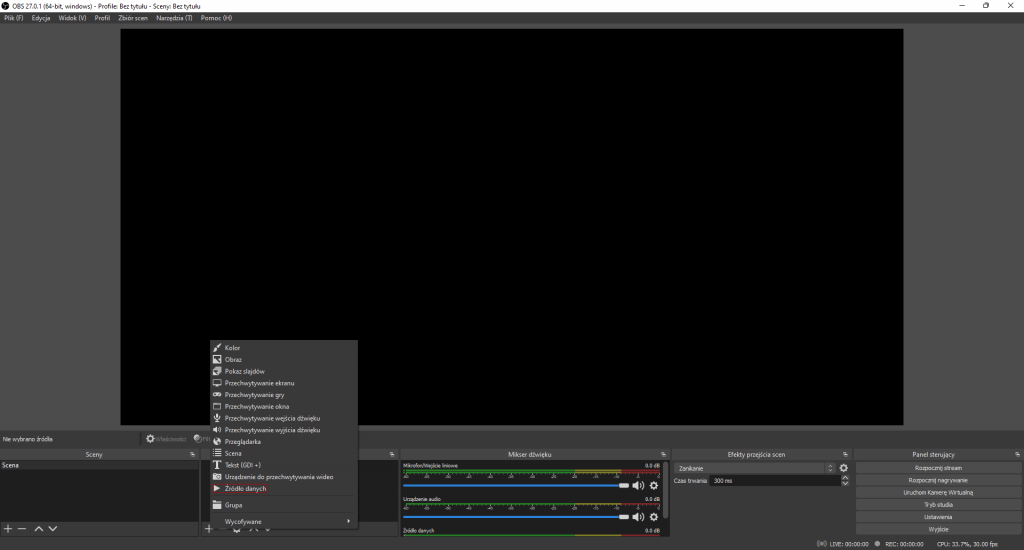Click the Ustawienia button
1024x550 pixels.
click(938, 516)
